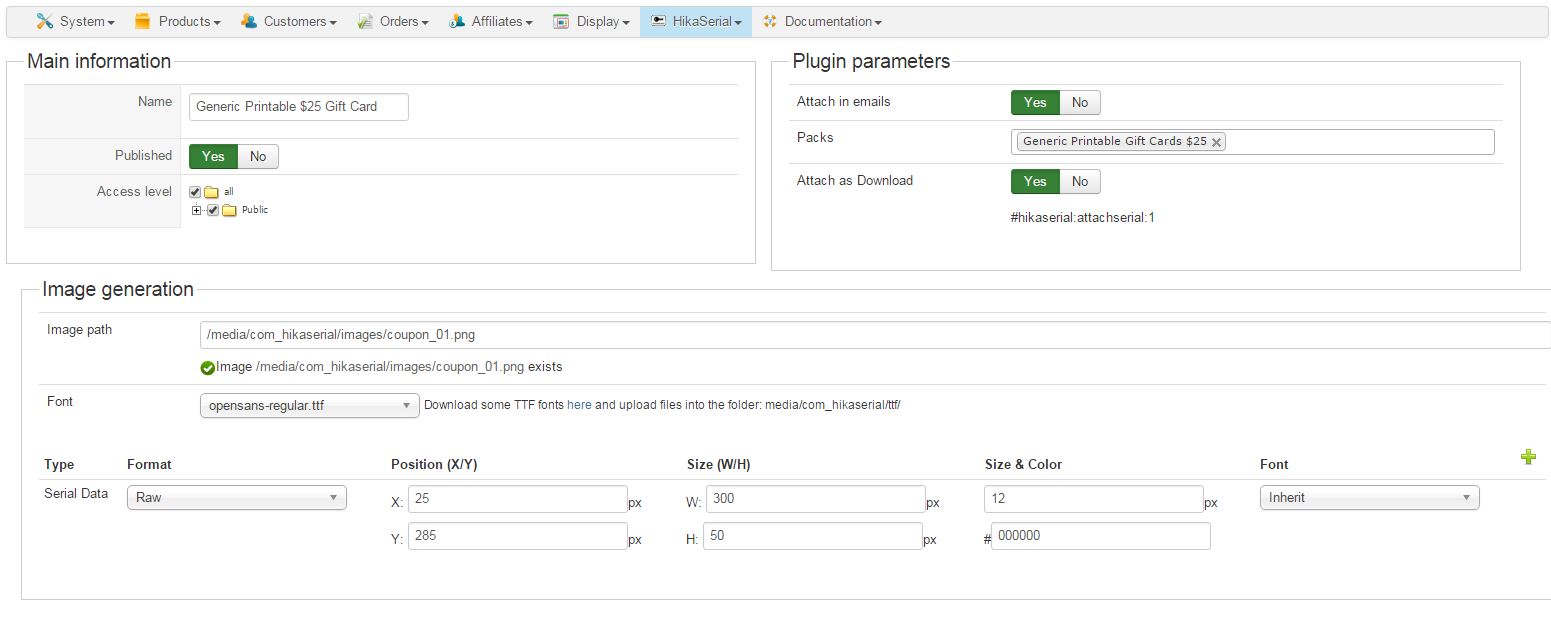The width and height of the screenshot is (1551, 621).
Task: Click the System wrench icon in menu bar
Action: 44,21
